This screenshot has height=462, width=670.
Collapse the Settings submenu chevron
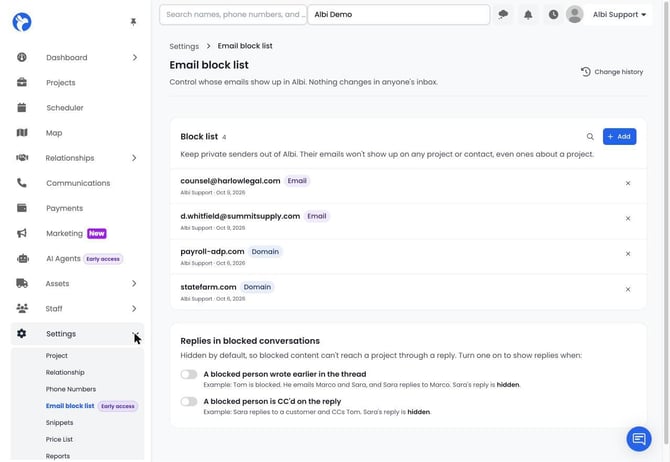[135, 334]
